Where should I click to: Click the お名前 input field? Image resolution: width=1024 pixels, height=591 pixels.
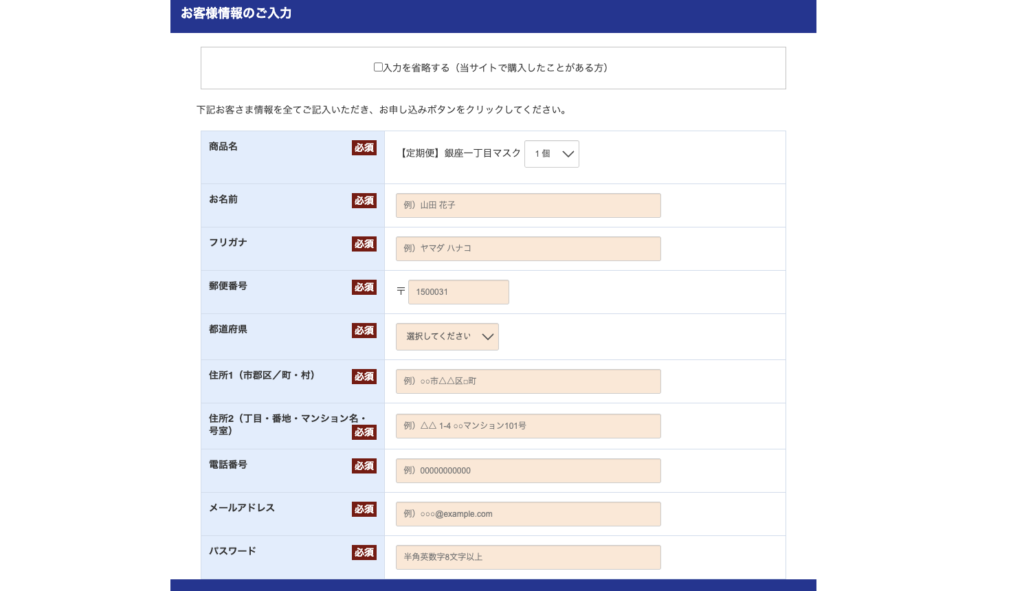(x=528, y=205)
